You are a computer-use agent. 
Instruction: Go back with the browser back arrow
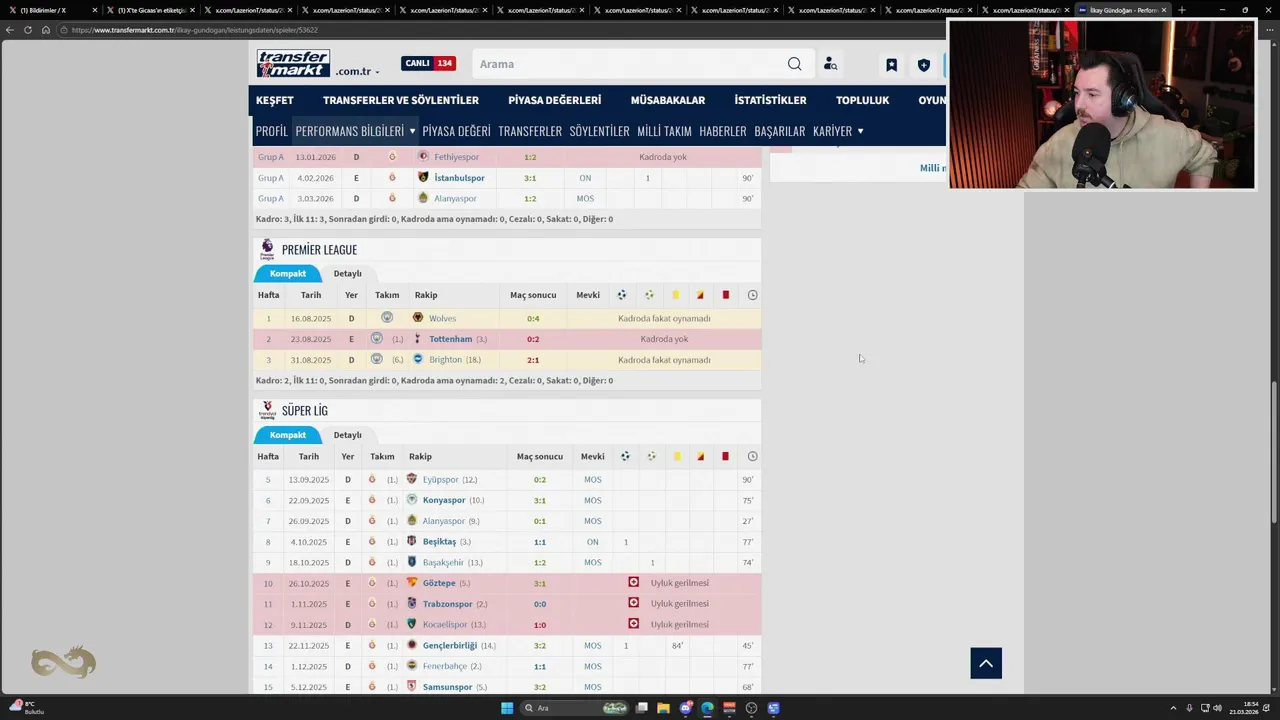[10, 30]
